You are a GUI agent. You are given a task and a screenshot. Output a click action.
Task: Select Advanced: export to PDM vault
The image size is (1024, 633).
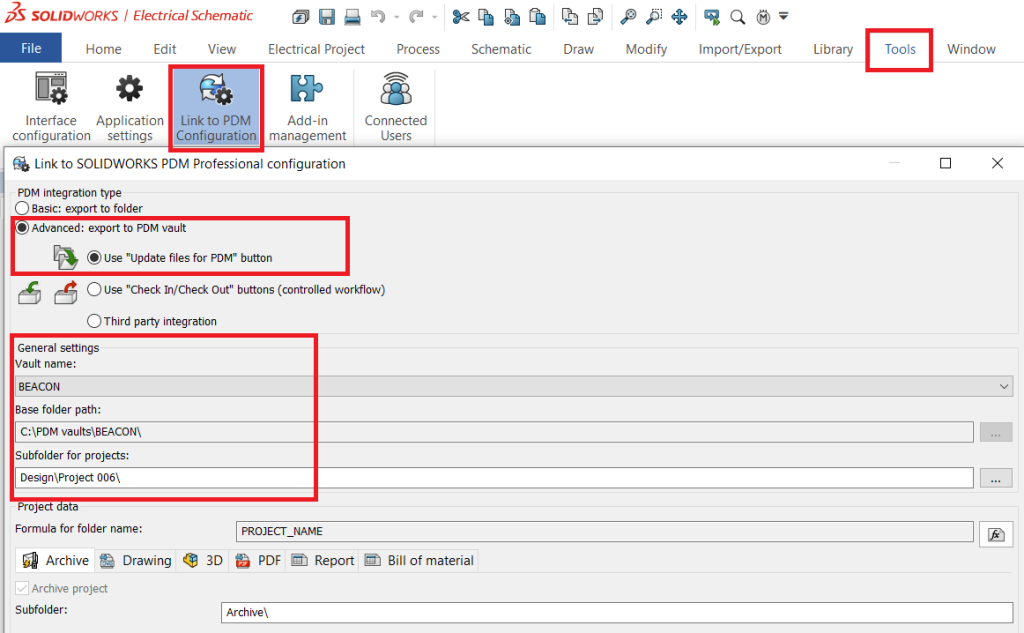point(22,228)
